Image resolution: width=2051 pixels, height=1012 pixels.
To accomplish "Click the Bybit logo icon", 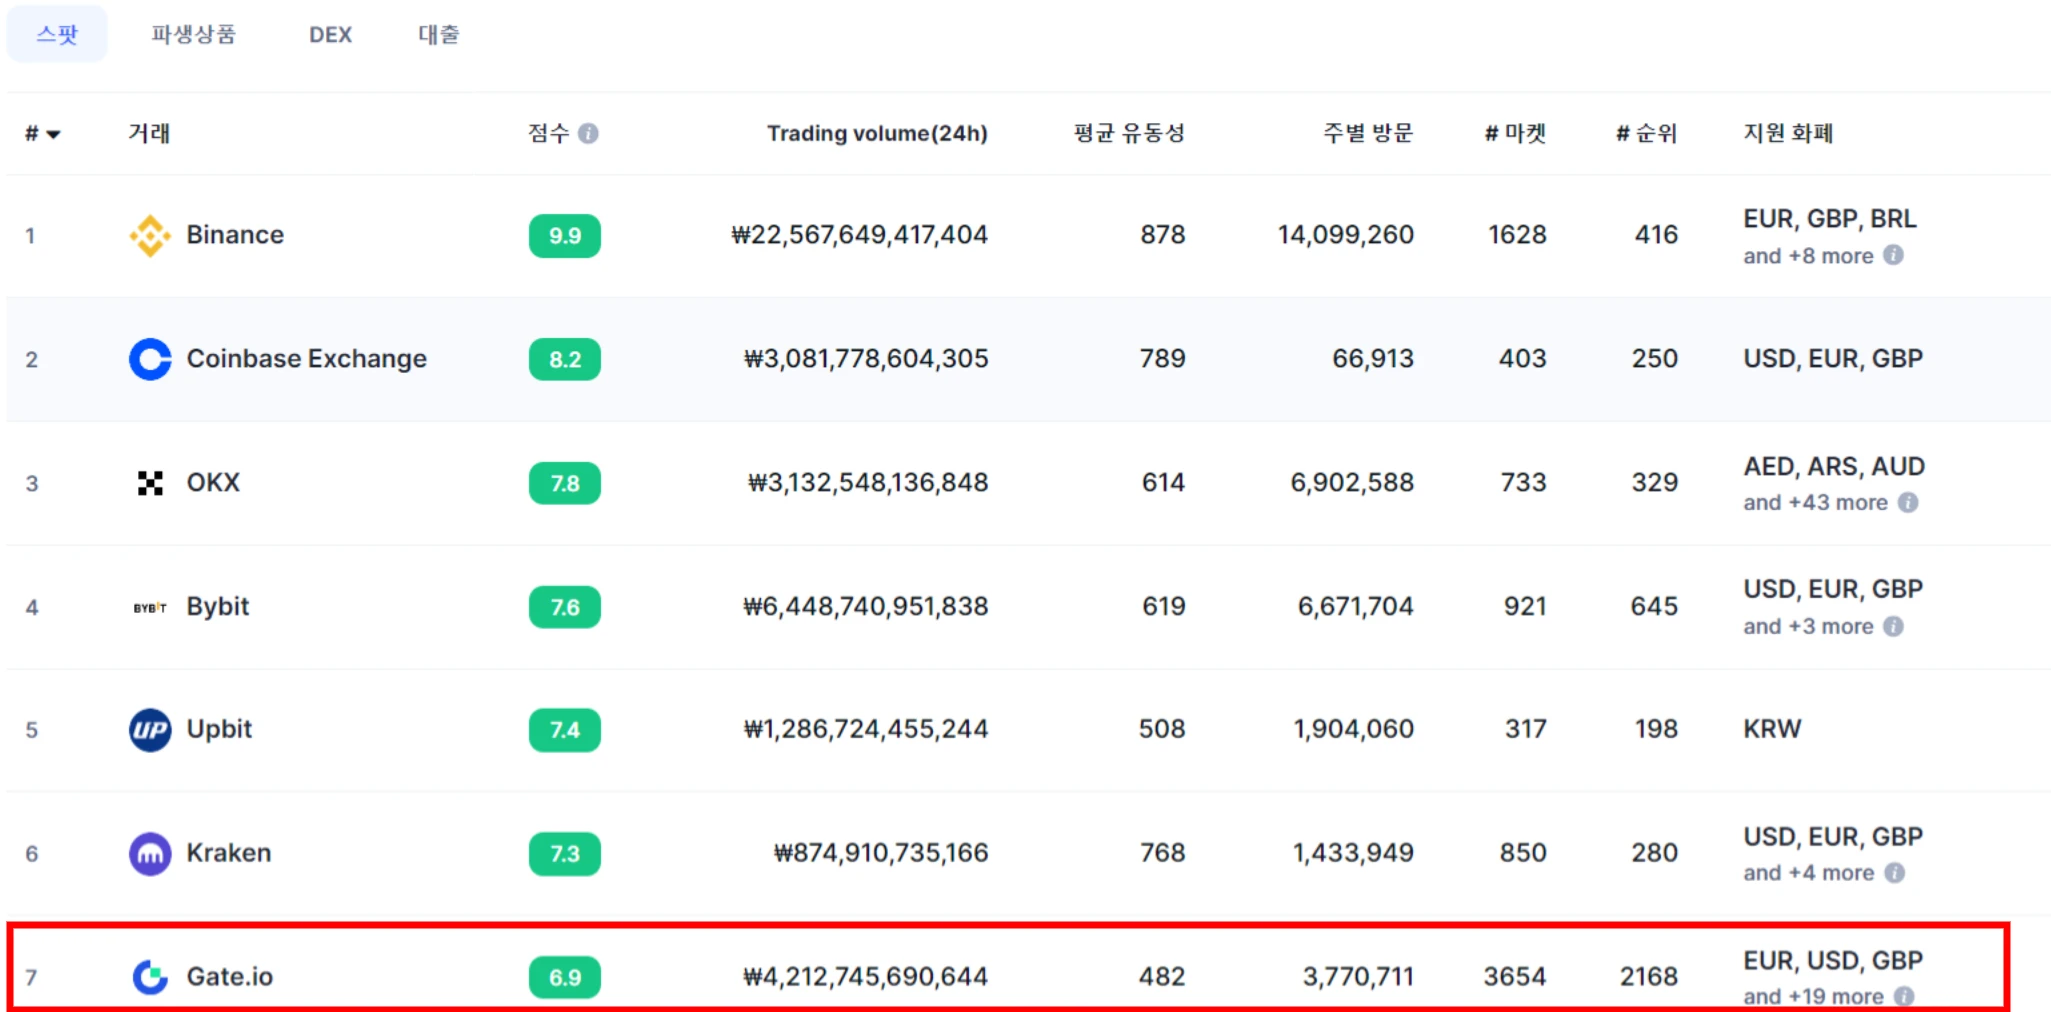I will [150, 607].
